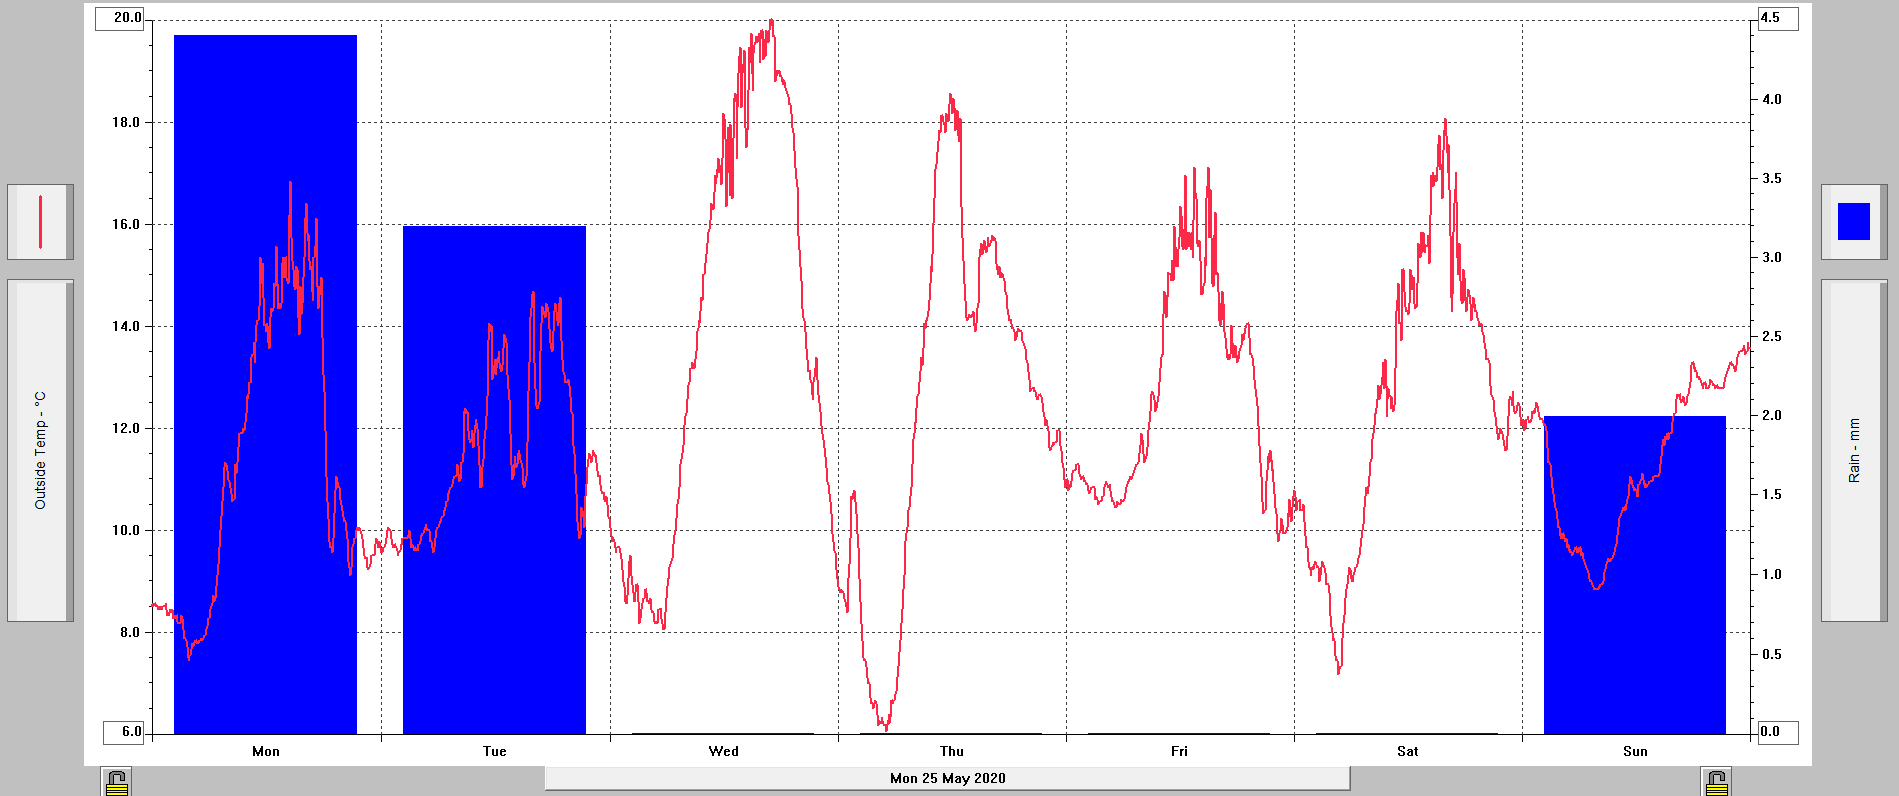Image resolution: width=1899 pixels, height=796 pixels.
Task: Click the blue square rain color swatch
Action: coord(1853,222)
